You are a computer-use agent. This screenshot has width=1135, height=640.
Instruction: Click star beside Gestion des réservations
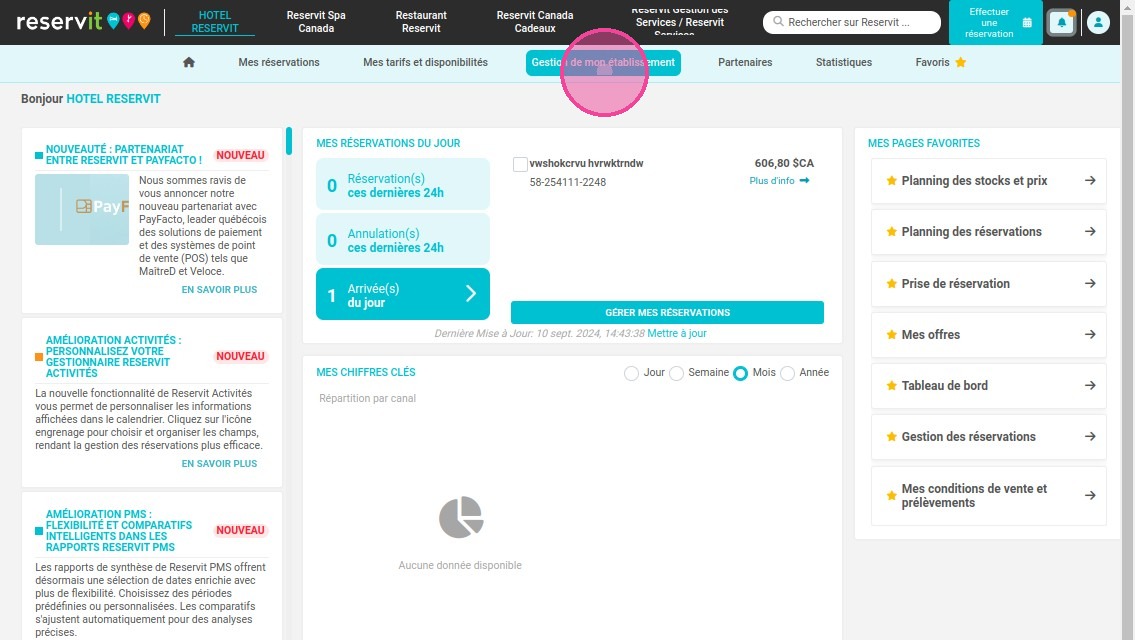point(892,437)
